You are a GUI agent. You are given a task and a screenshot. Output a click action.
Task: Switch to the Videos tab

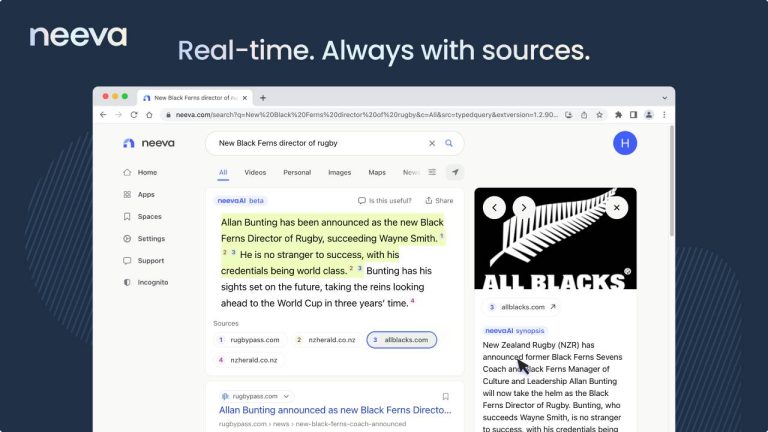tap(255, 172)
